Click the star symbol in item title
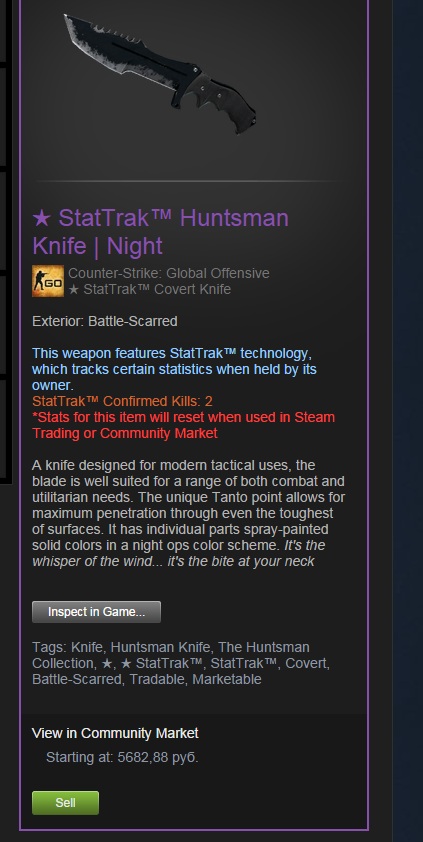Screen dimensions: 423x842 click(42, 219)
